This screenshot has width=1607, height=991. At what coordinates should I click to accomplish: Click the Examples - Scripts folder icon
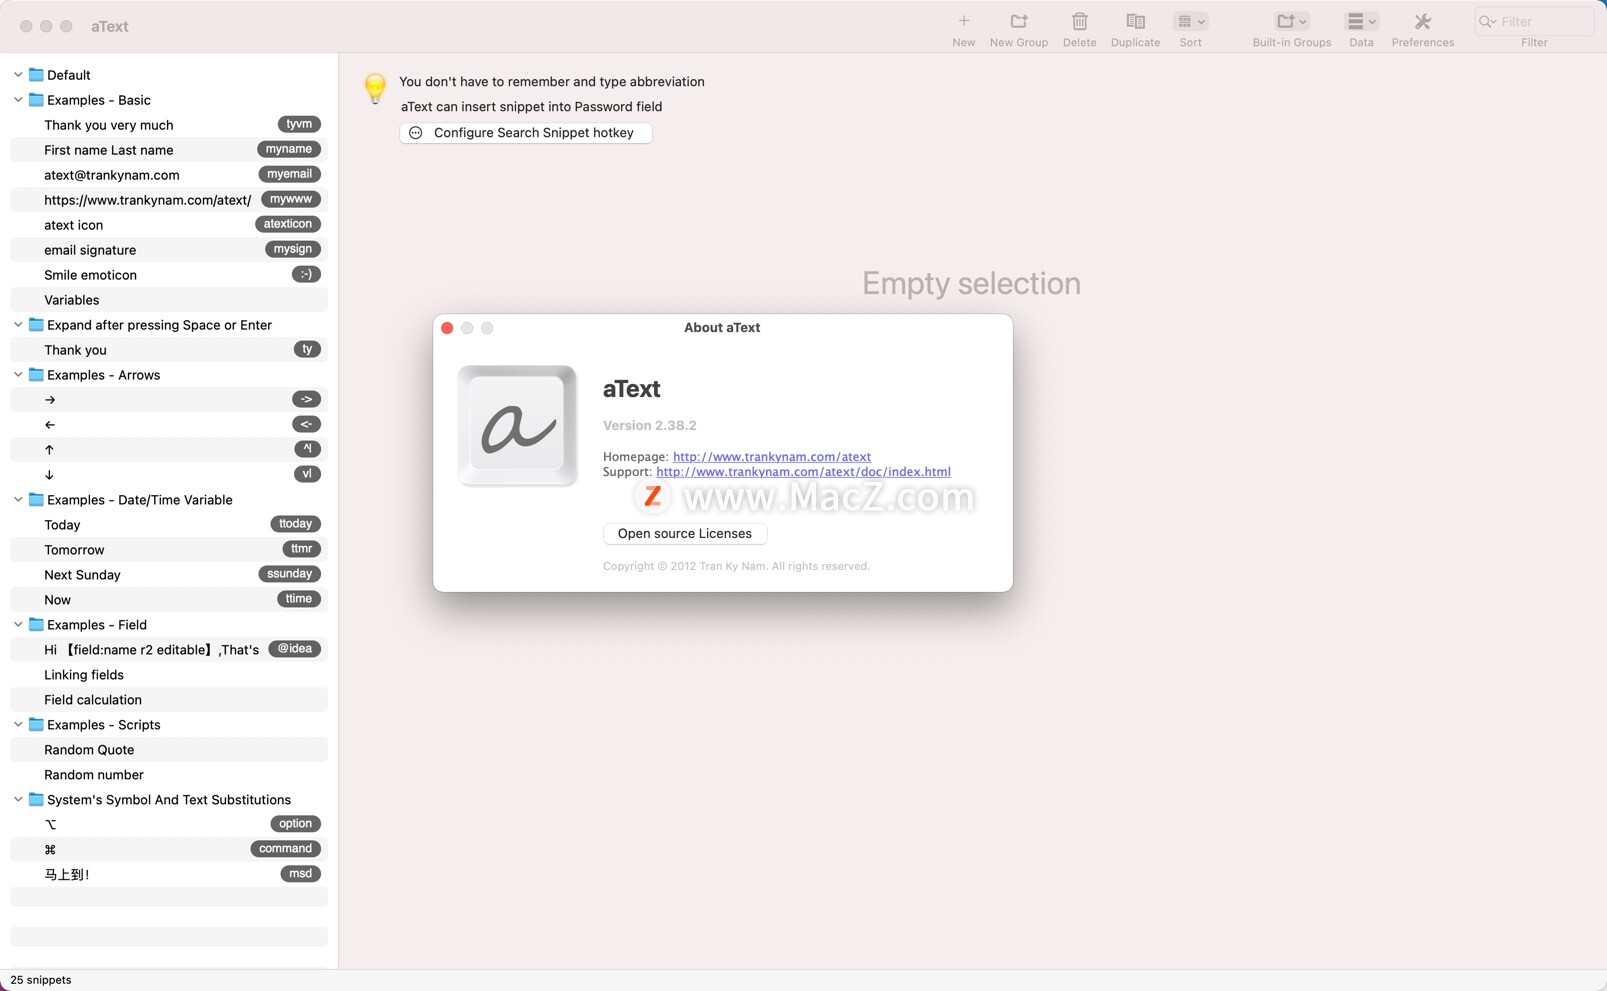(x=36, y=725)
